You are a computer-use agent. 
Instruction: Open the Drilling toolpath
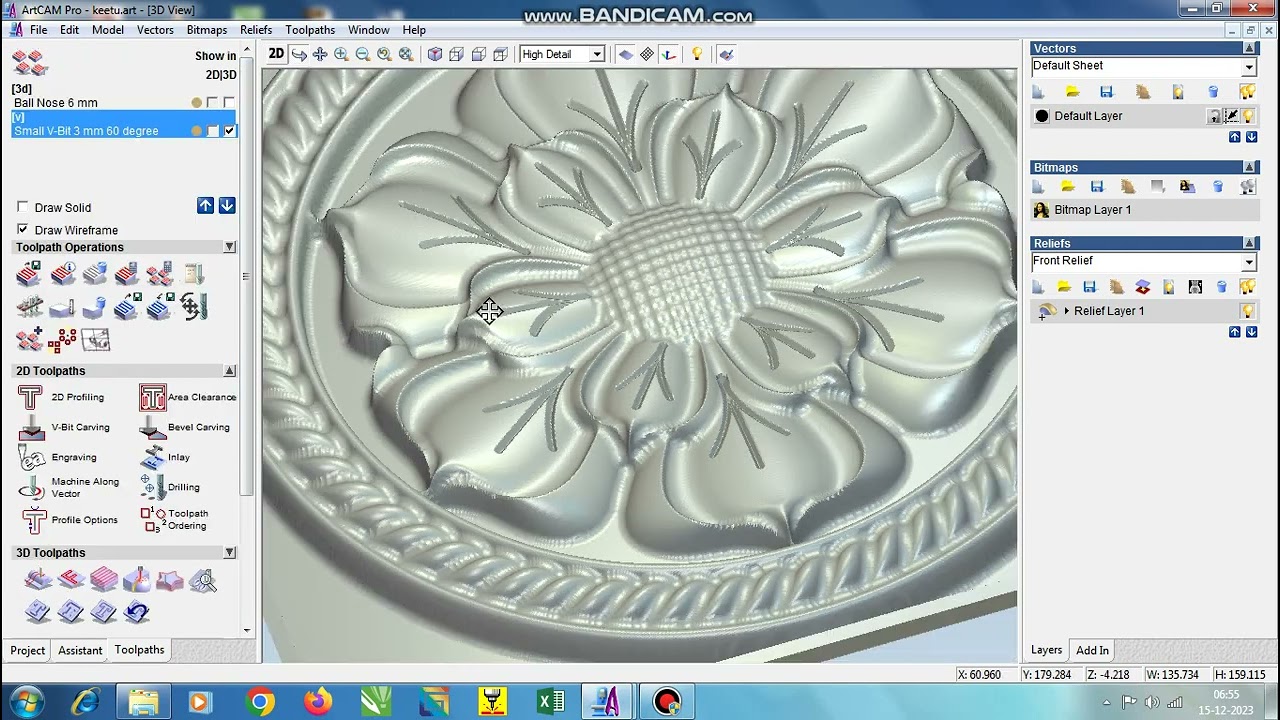[170, 487]
